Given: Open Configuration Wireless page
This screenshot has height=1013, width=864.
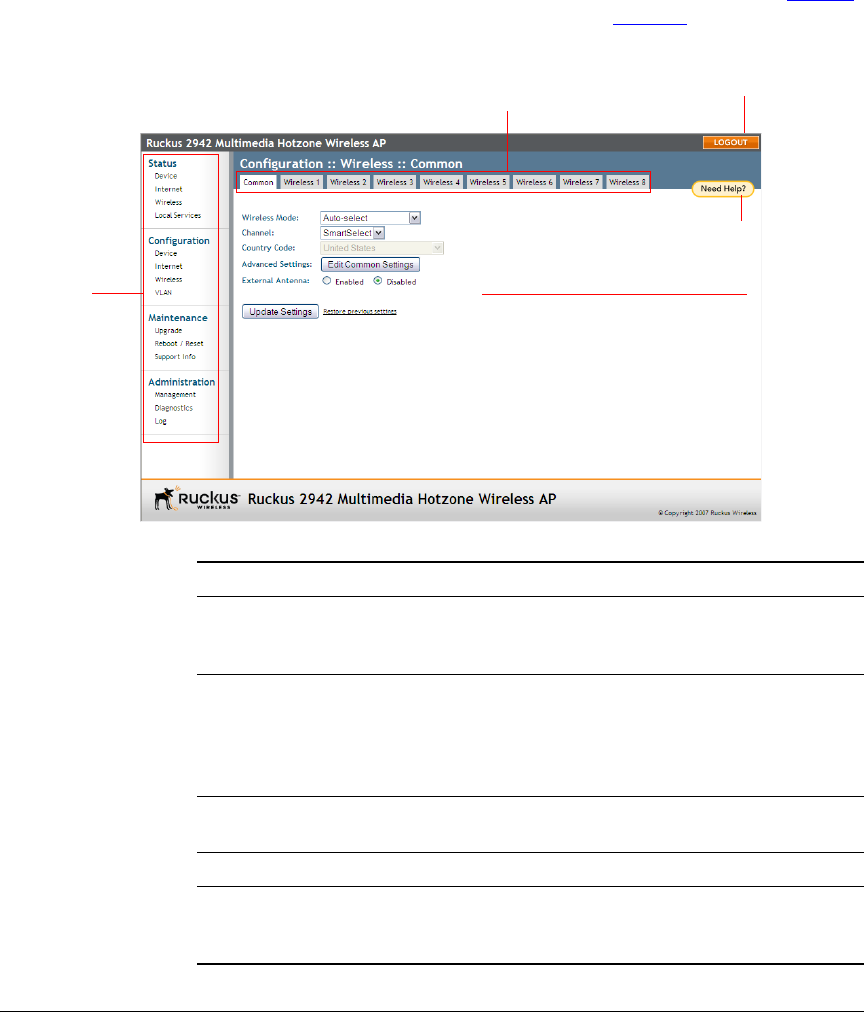Looking at the screenshot, I should click(x=168, y=279).
